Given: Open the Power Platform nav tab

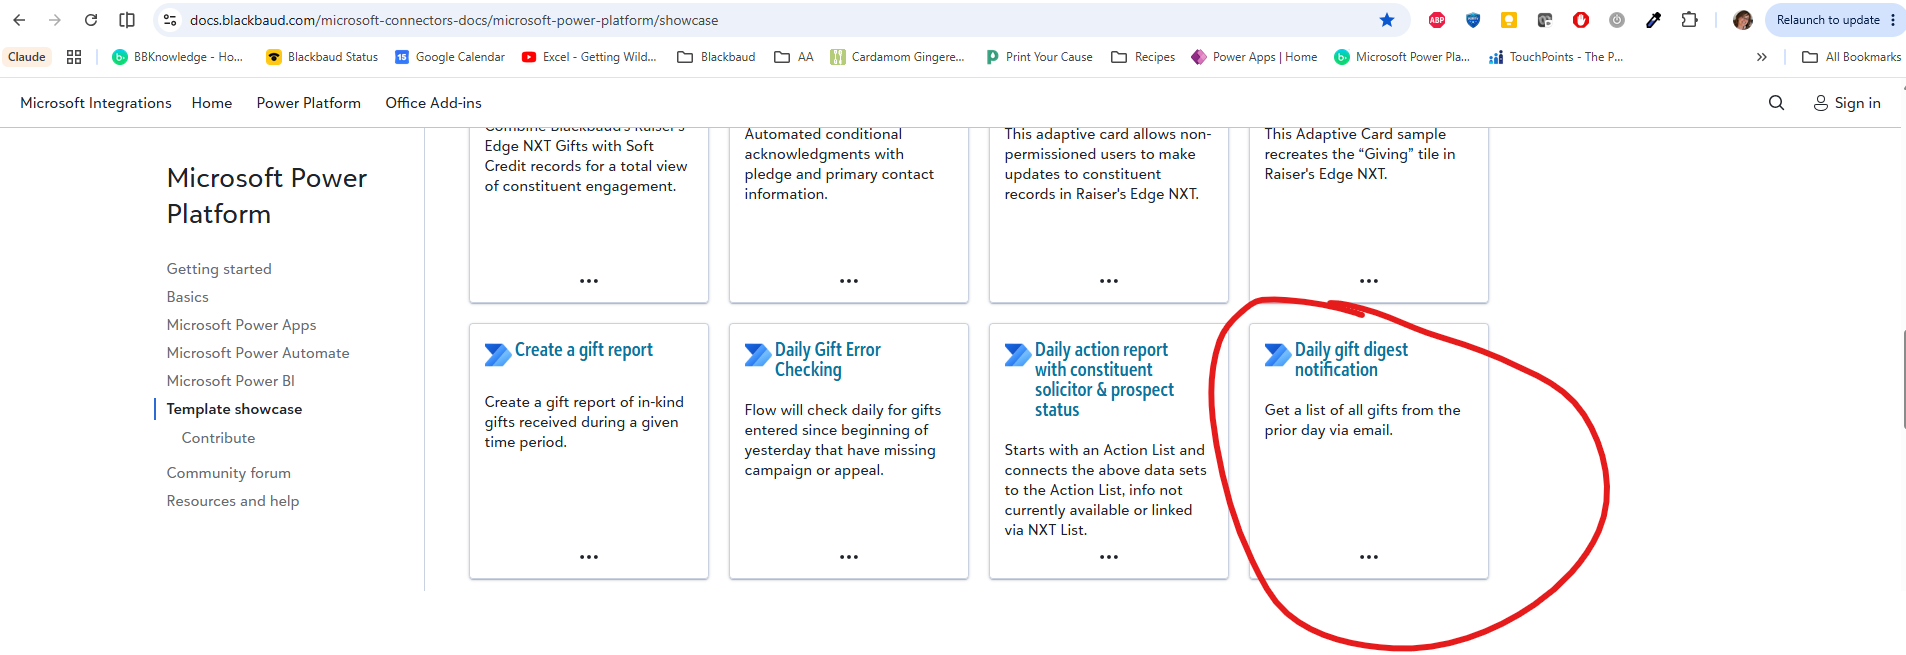Looking at the screenshot, I should pos(309,103).
